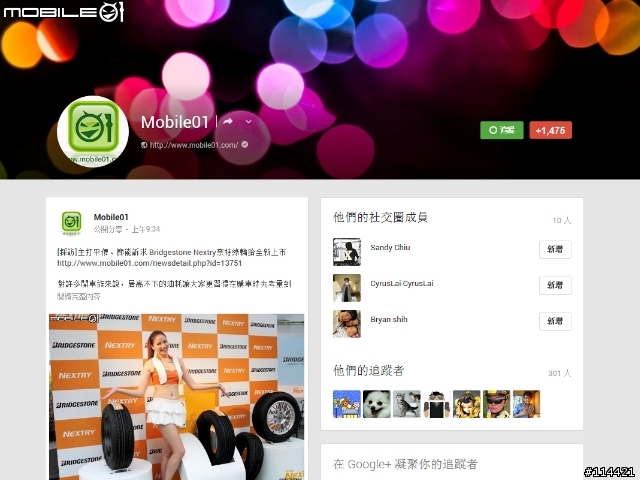Click the share arrow next to Mobile01
The image size is (640, 480).
(x=228, y=121)
